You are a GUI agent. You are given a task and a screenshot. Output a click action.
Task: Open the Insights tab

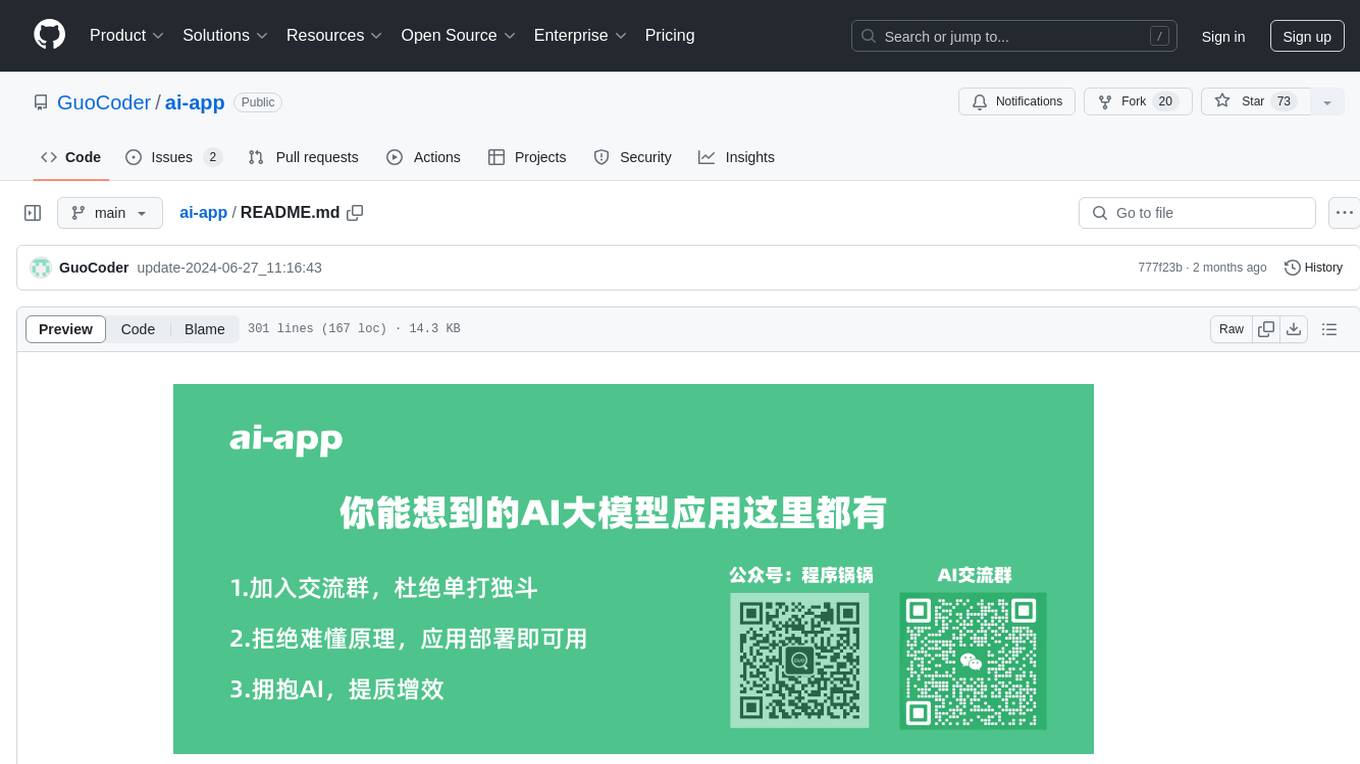pyautogui.click(x=736, y=157)
